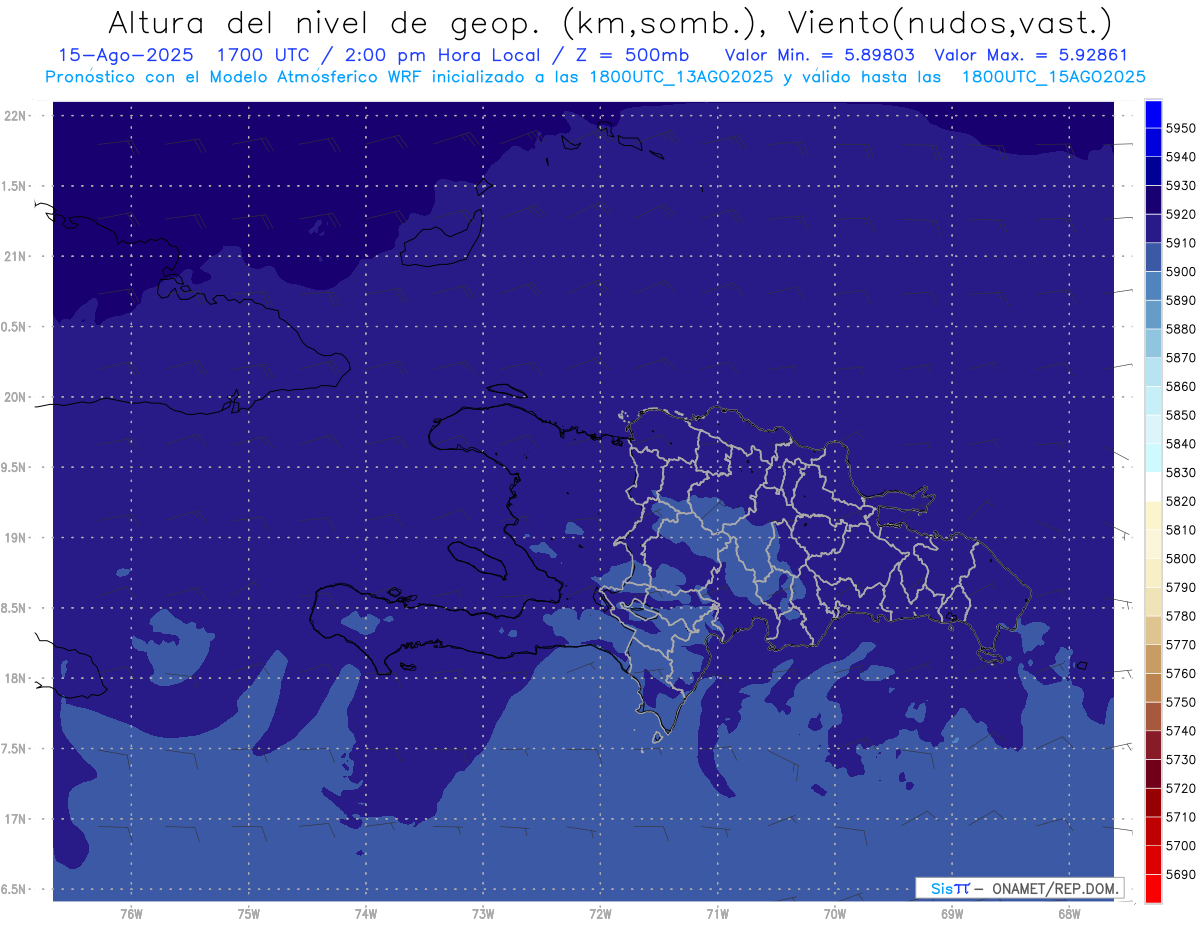Click the brightest blue swatch atop the colorbar

(x=1153, y=113)
